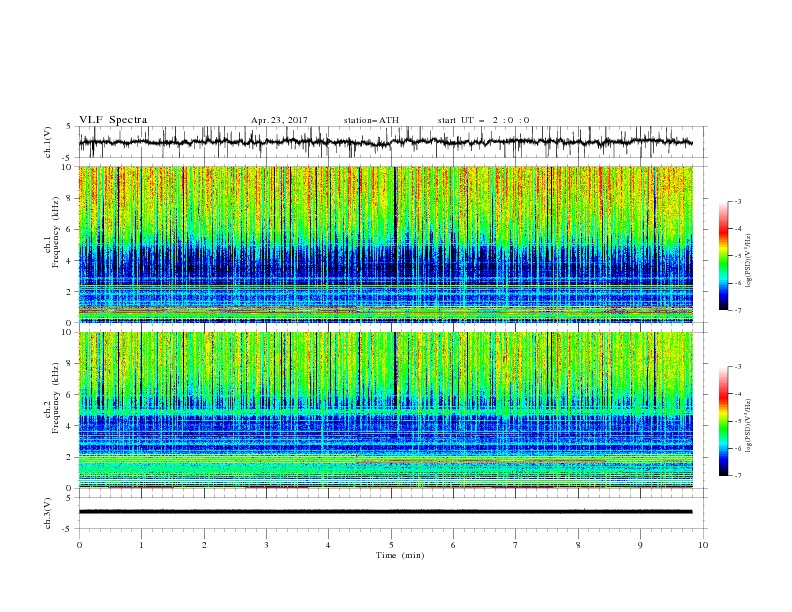The height and width of the screenshot is (612, 792).
Task: Click the "6" kHz tick on ch.1 frequency axis
Action: coord(70,229)
